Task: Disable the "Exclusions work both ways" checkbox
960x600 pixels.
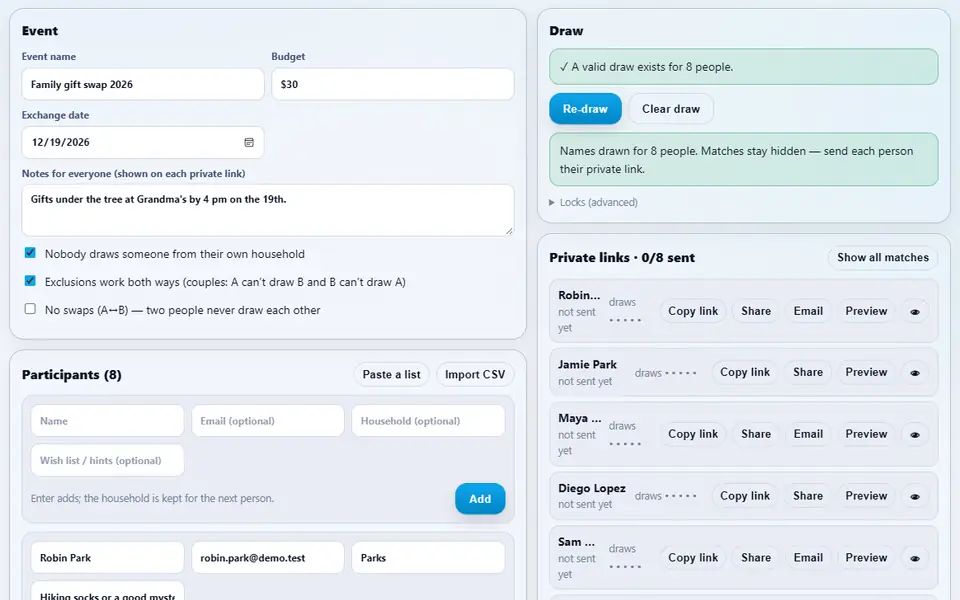Action: click(x=30, y=281)
